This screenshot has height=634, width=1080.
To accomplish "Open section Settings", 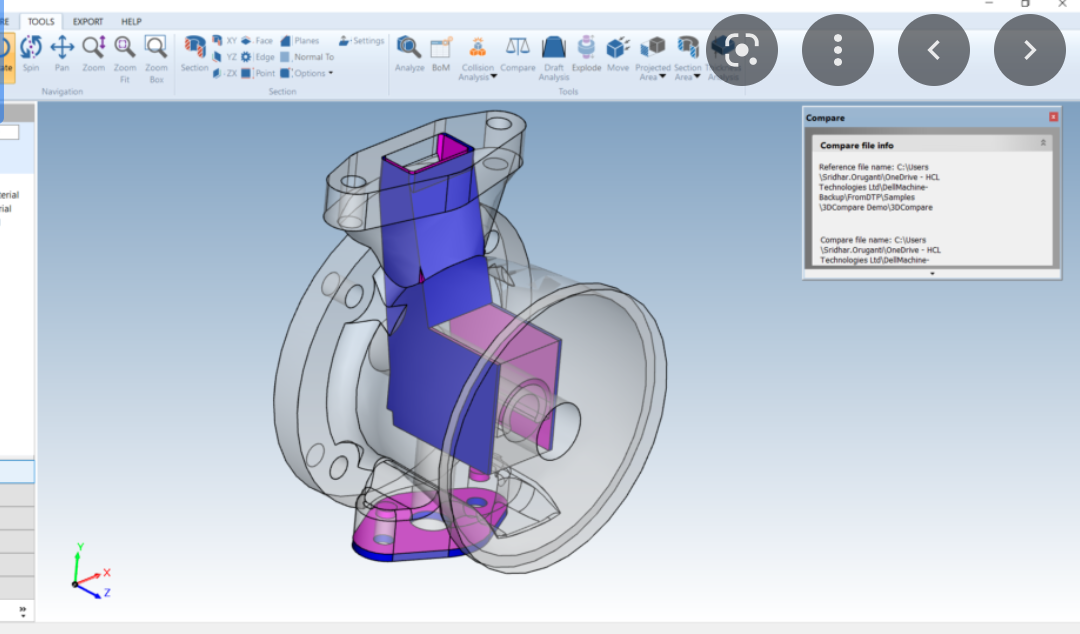I will click(x=361, y=41).
